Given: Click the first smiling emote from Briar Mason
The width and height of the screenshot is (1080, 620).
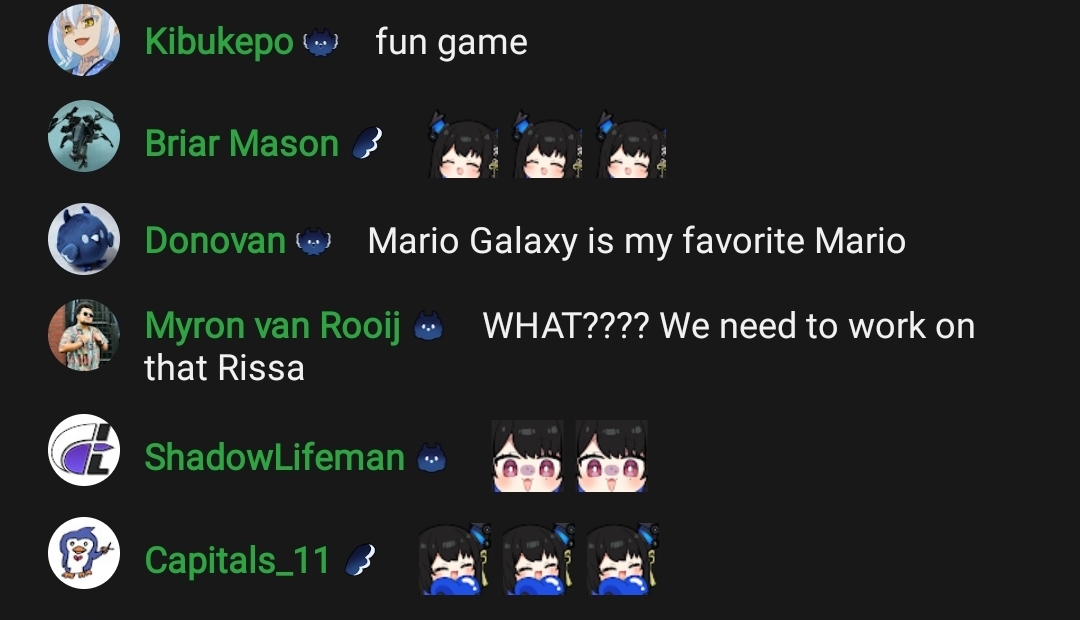Looking at the screenshot, I should coord(463,144).
